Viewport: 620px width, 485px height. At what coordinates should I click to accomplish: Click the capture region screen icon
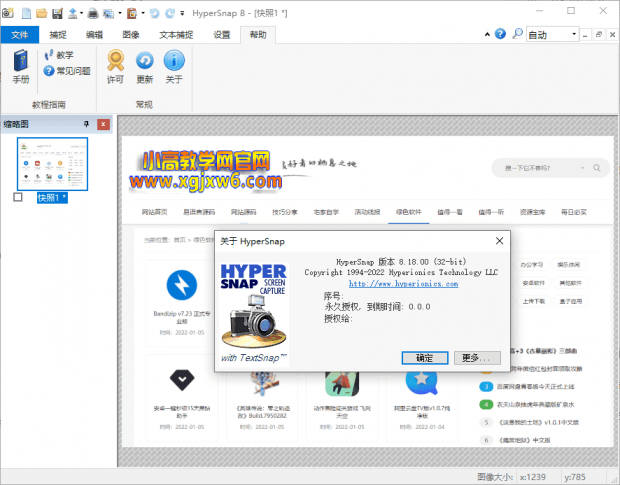tap(108, 13)
